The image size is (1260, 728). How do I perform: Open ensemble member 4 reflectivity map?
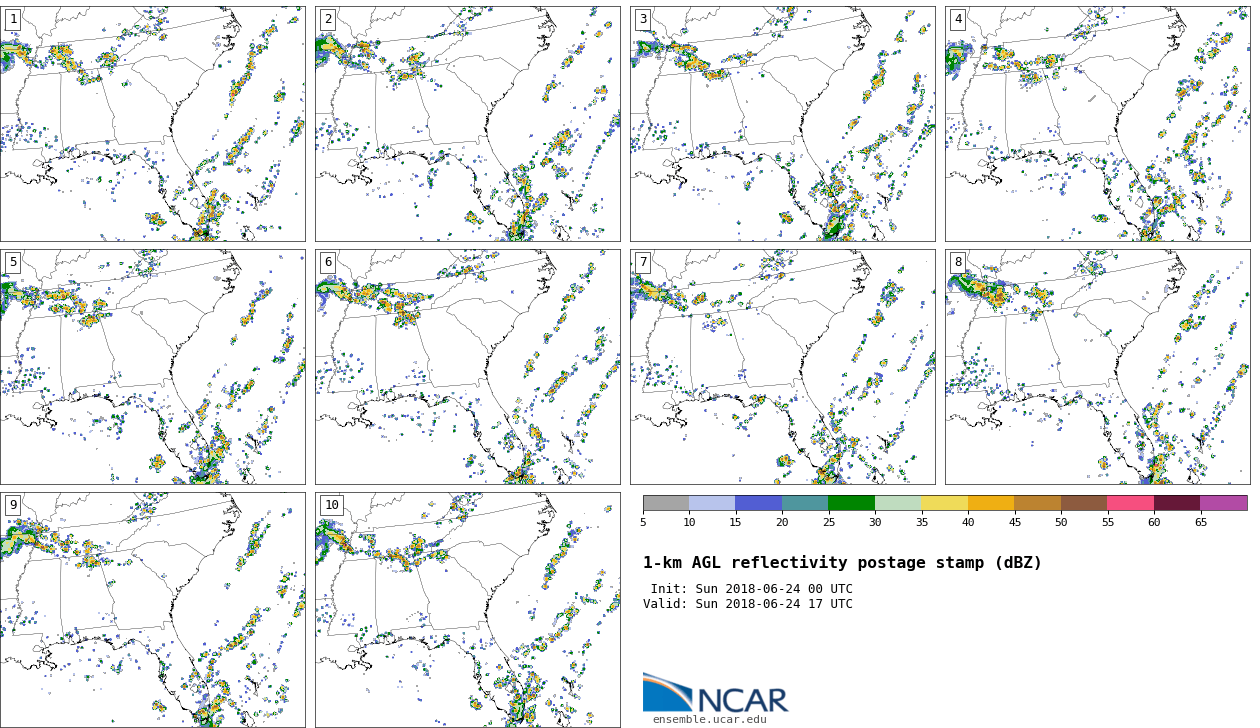click(x=1097, y=124)
